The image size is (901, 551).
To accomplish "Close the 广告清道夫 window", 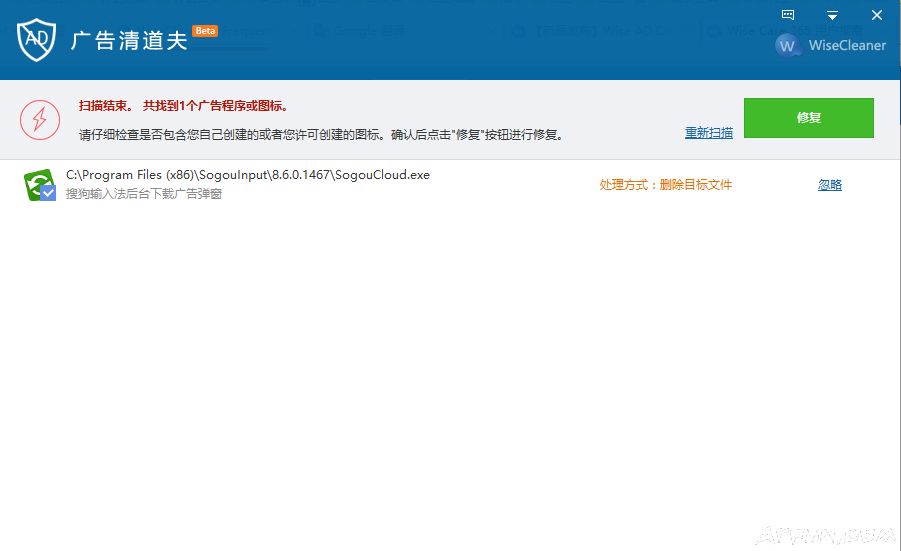I will coord(876,15).
